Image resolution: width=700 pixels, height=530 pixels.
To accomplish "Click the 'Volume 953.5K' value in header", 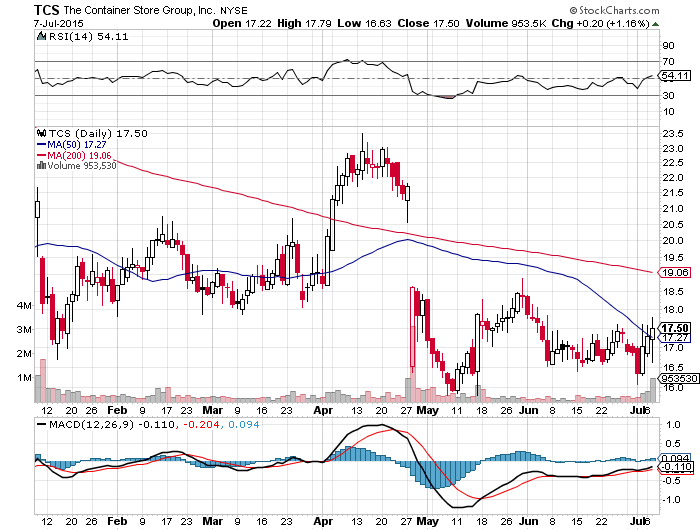I will [x=506, y=23].
